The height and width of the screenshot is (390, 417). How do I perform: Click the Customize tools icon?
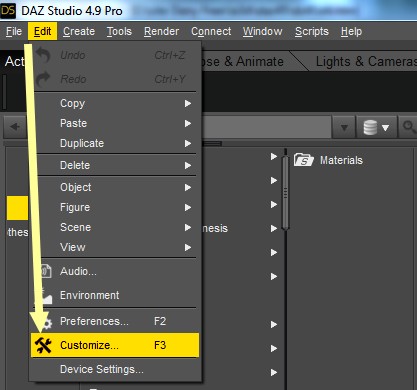tap(44, 345)
